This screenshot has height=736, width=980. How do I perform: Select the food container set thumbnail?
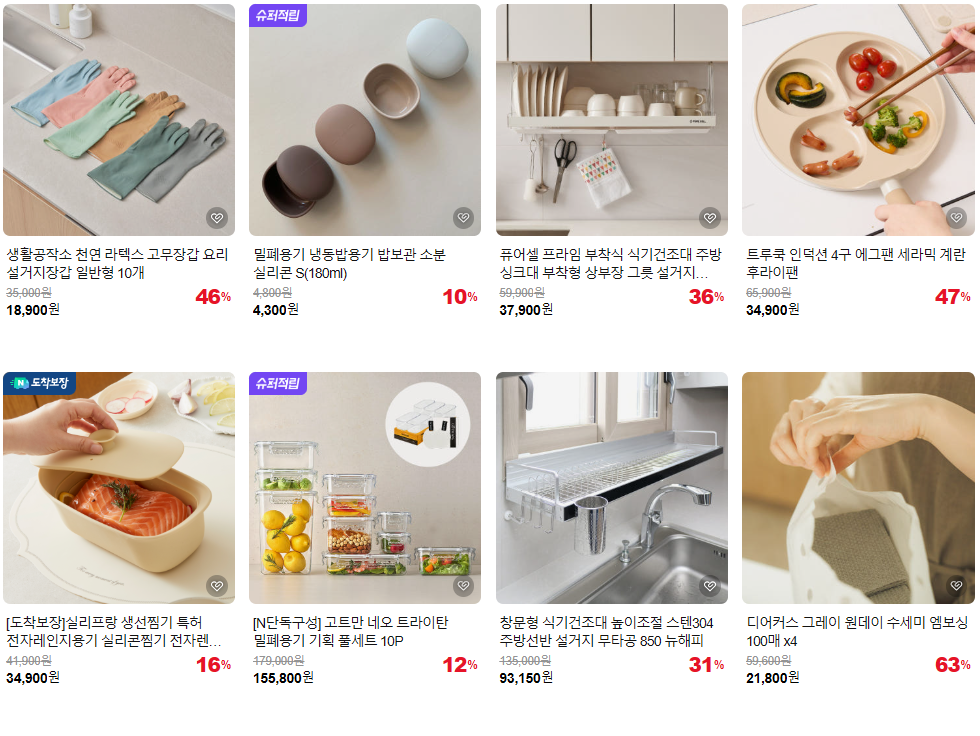(x=365, y=488)
